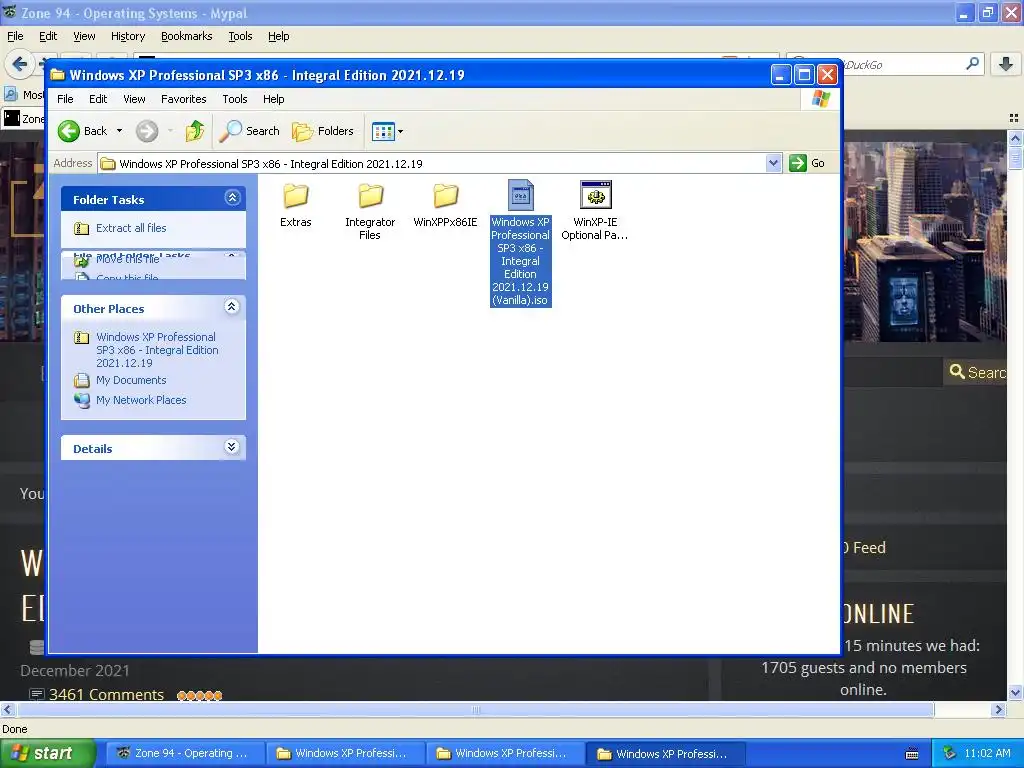Open Mypal History menu
Screen dimensions: 1024x768
click(128, 37)
